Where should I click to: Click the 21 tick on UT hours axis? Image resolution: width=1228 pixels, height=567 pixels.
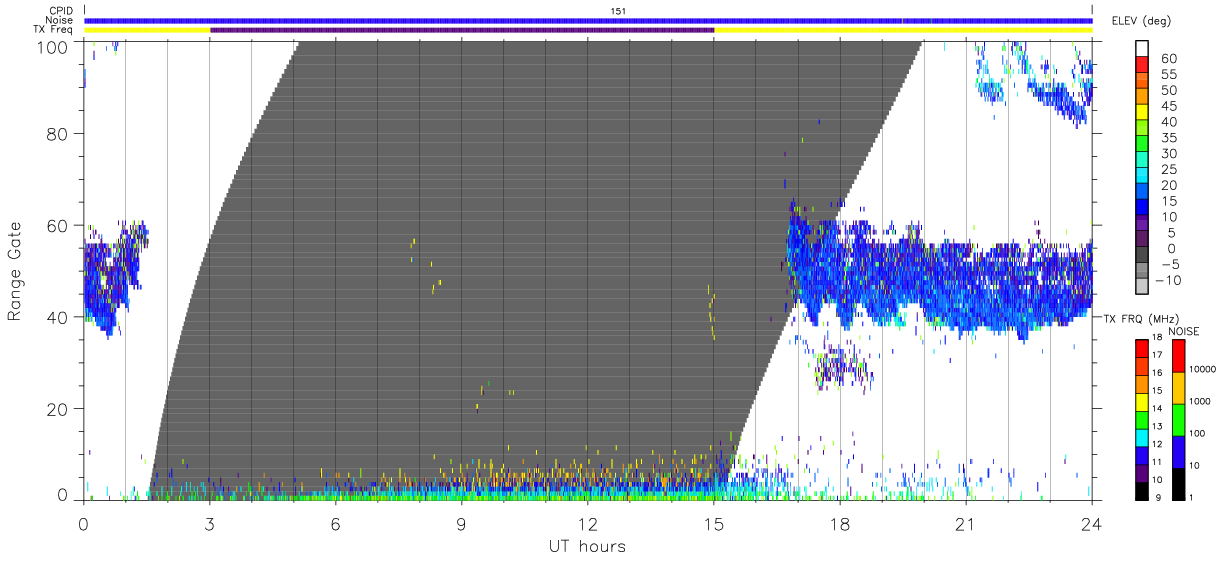point(966,523)
